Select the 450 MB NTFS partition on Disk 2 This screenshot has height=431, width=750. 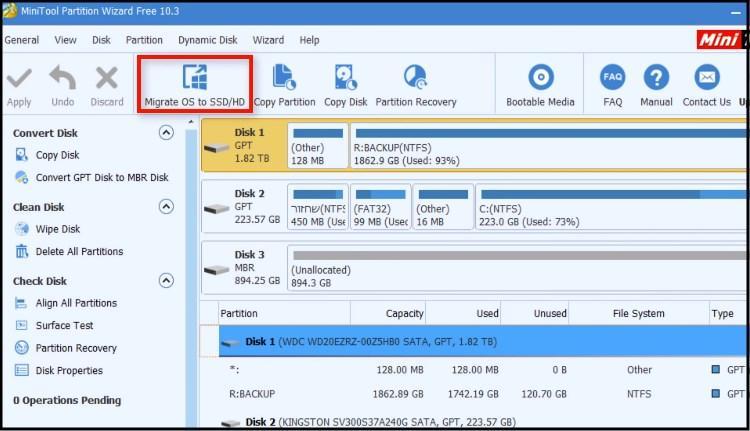318,207
